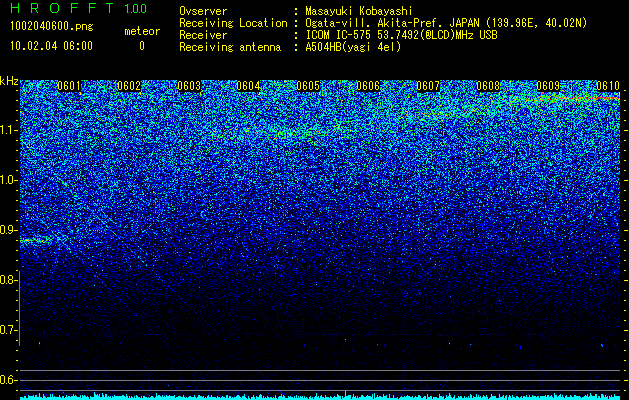
Task: Click the date stamp 10.02.04 06:00
Action: [51, 46]
